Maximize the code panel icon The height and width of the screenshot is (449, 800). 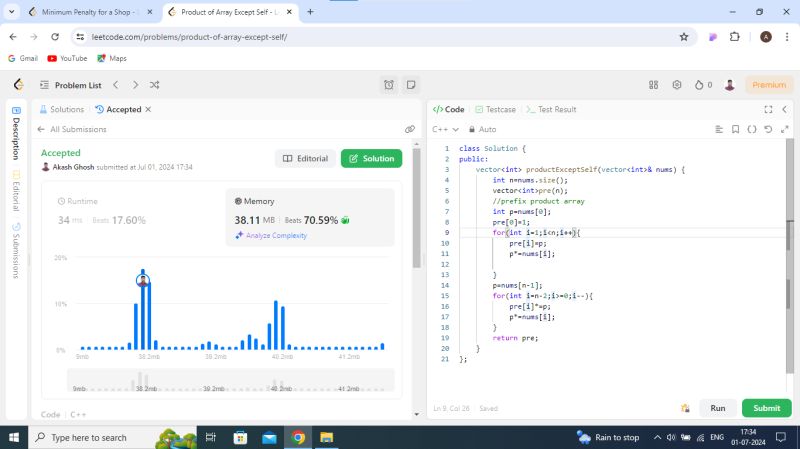click(x=768, y=109)
